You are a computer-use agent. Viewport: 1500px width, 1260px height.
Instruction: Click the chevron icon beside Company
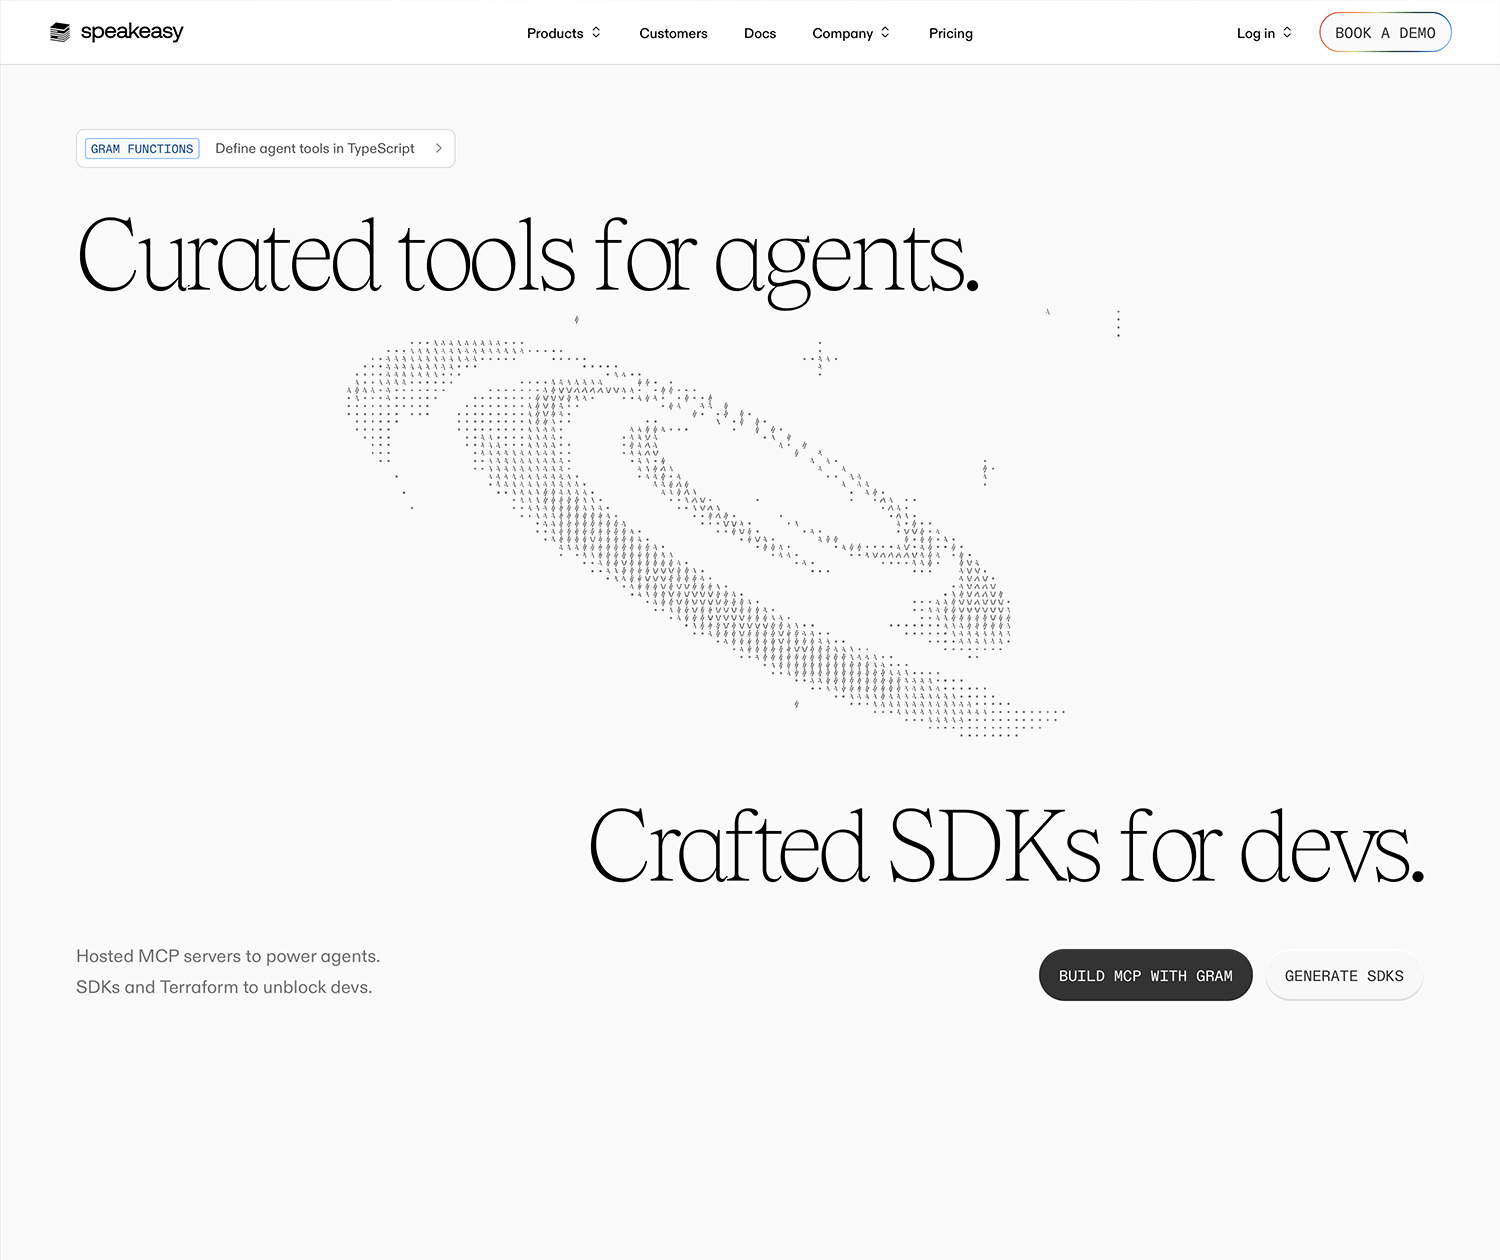[x=884, y=32]
